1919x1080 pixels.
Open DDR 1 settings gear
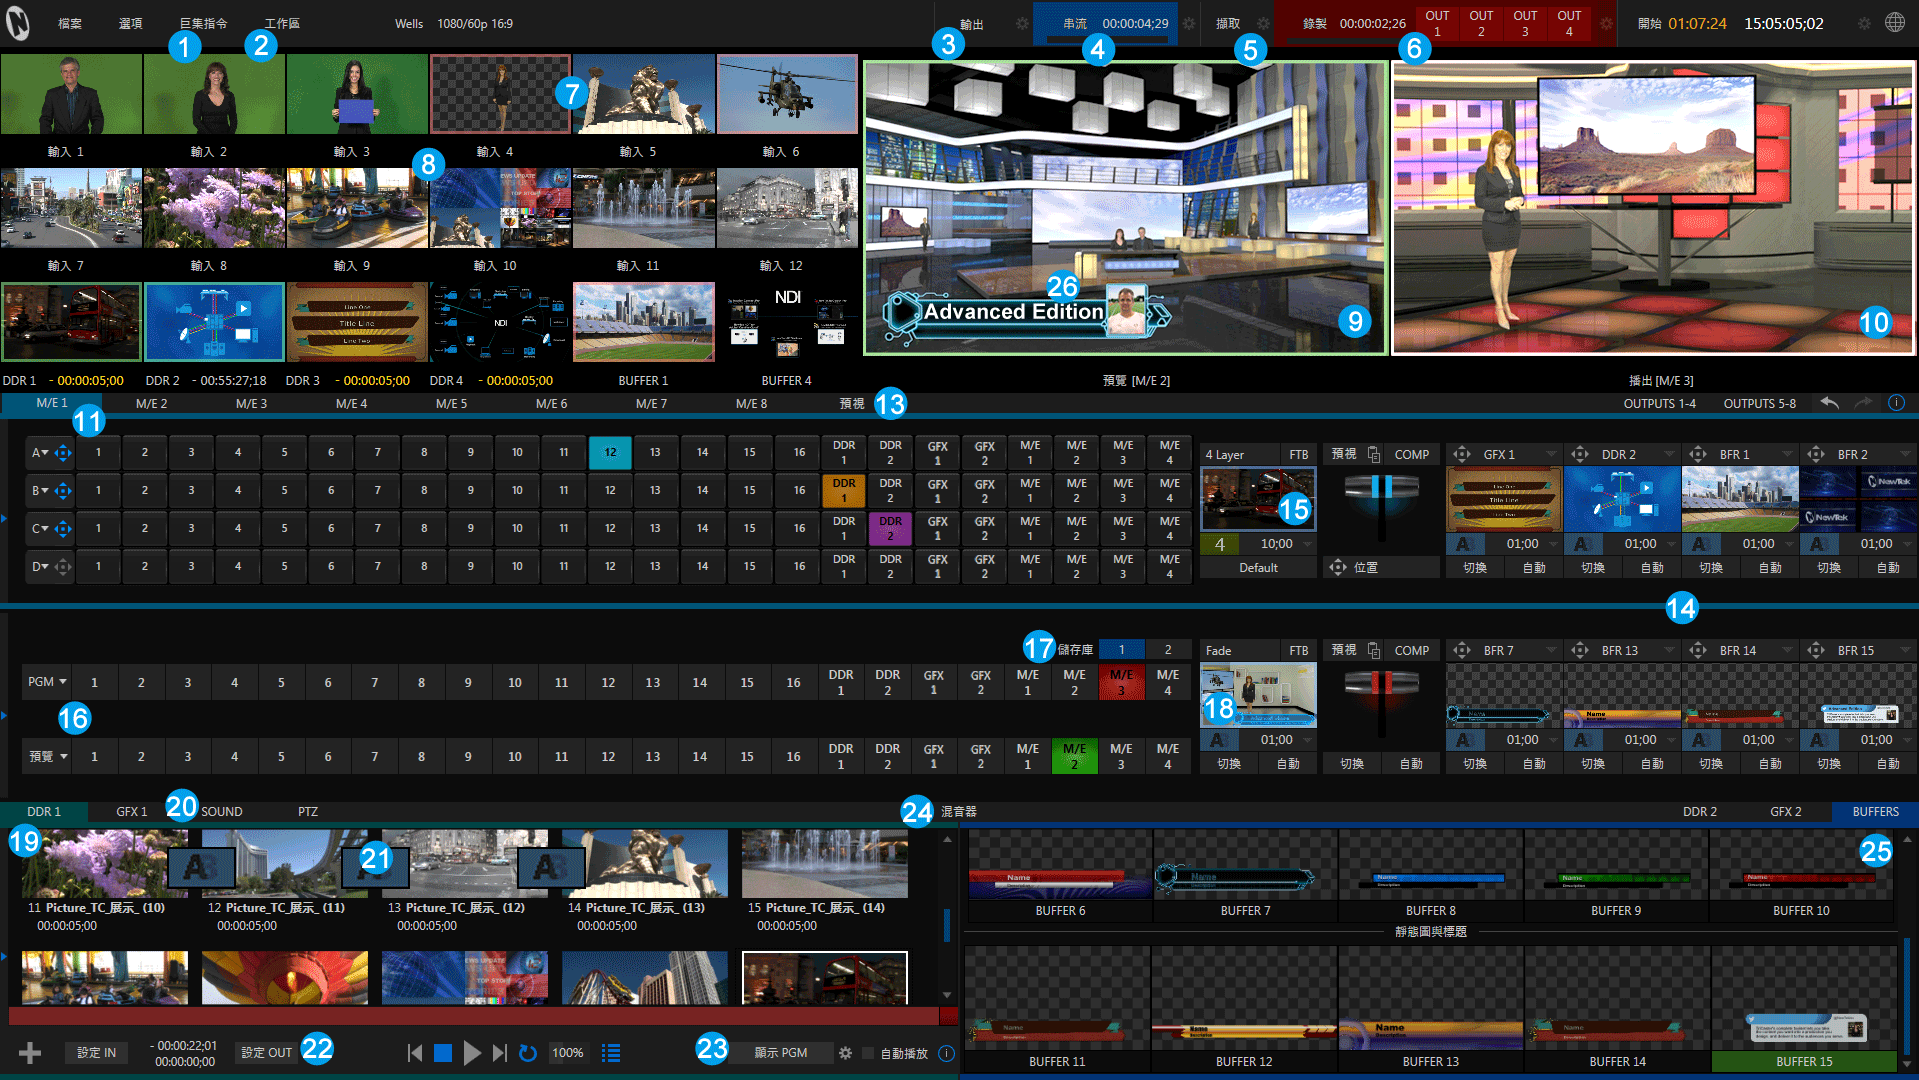(x=846, y=1053)
